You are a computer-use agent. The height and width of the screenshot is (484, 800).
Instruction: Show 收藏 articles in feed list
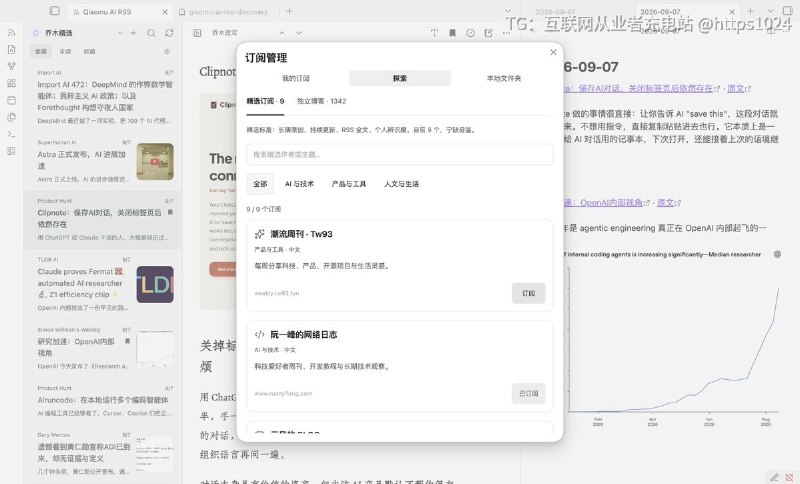pos(89,52)
